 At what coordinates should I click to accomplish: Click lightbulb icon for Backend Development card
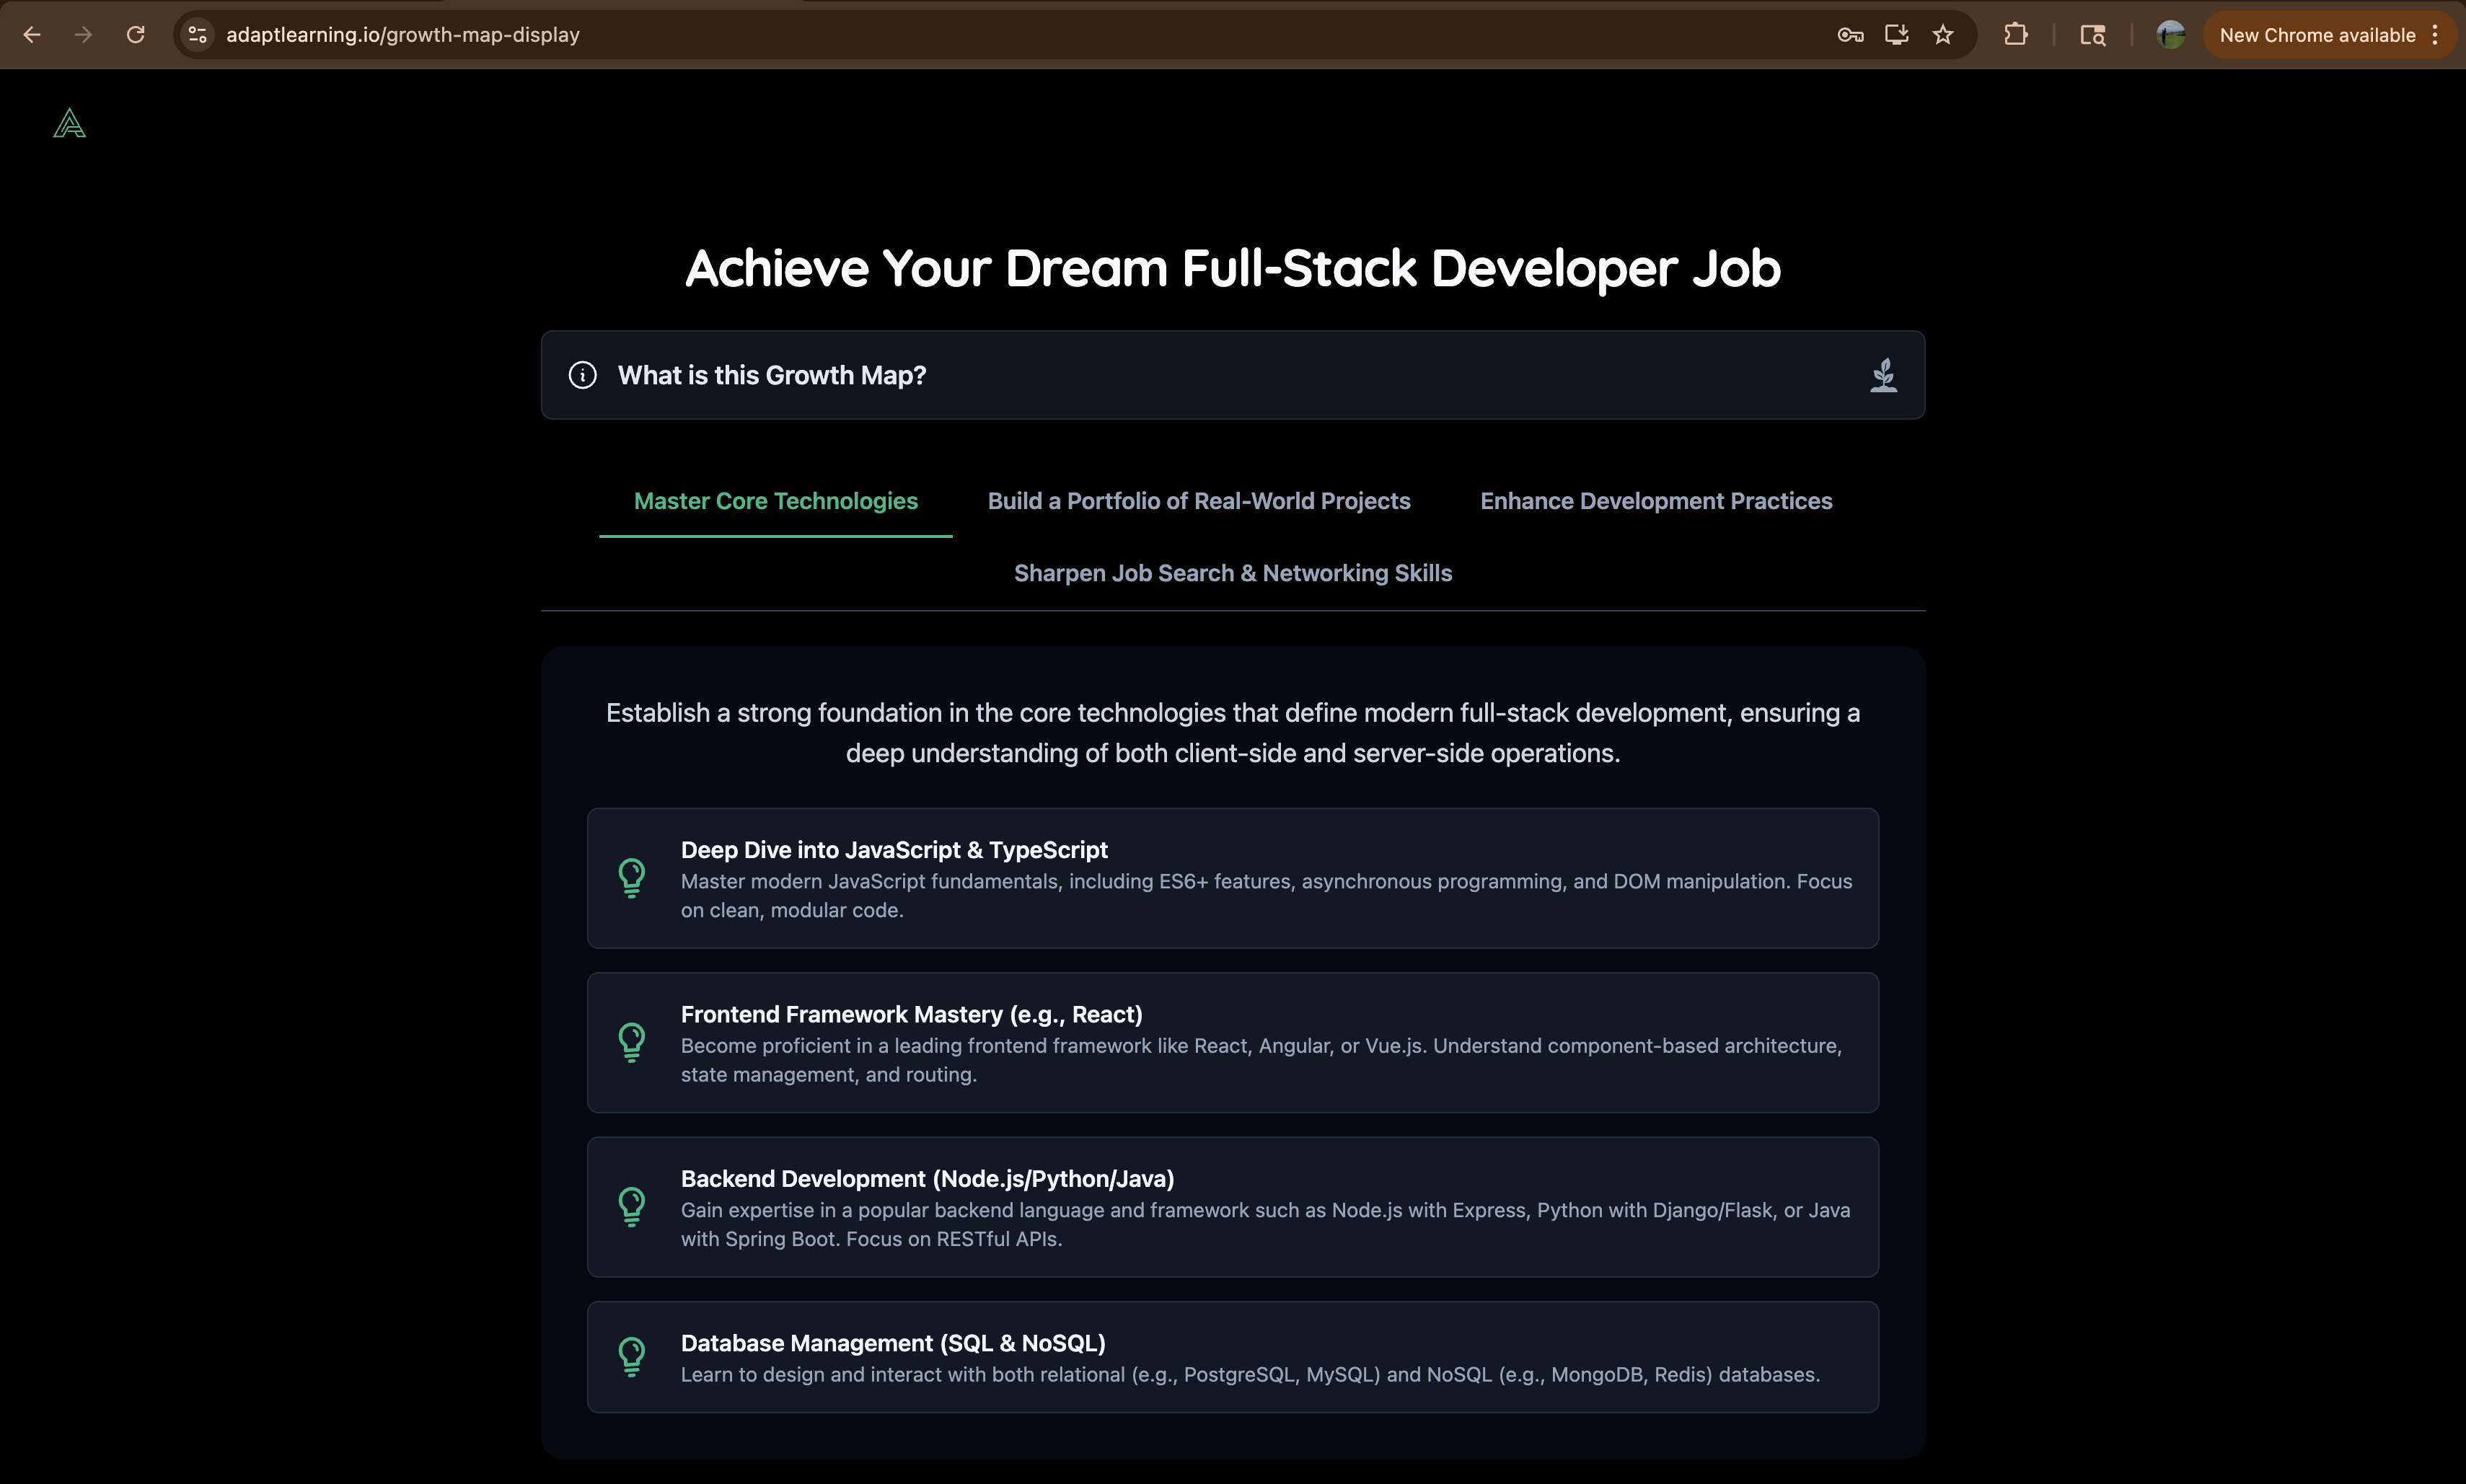(632, 1206)
